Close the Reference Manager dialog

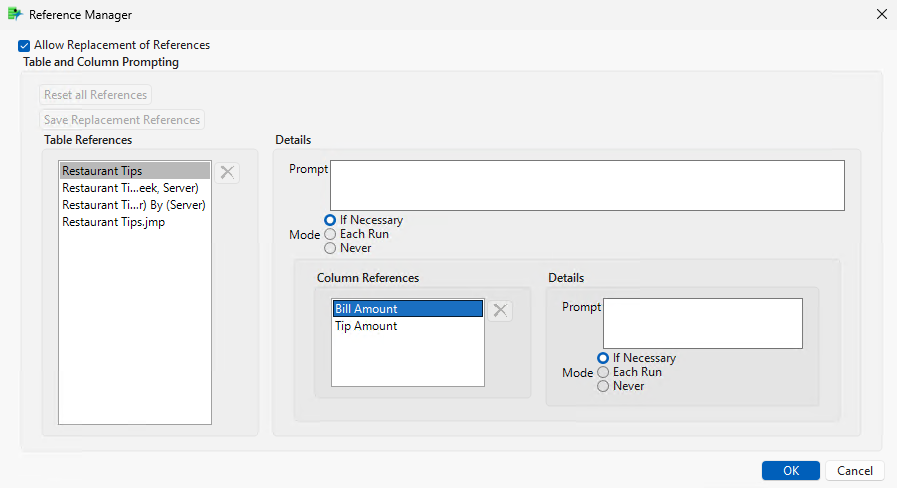pyautogui.click(x=882, y=14)
